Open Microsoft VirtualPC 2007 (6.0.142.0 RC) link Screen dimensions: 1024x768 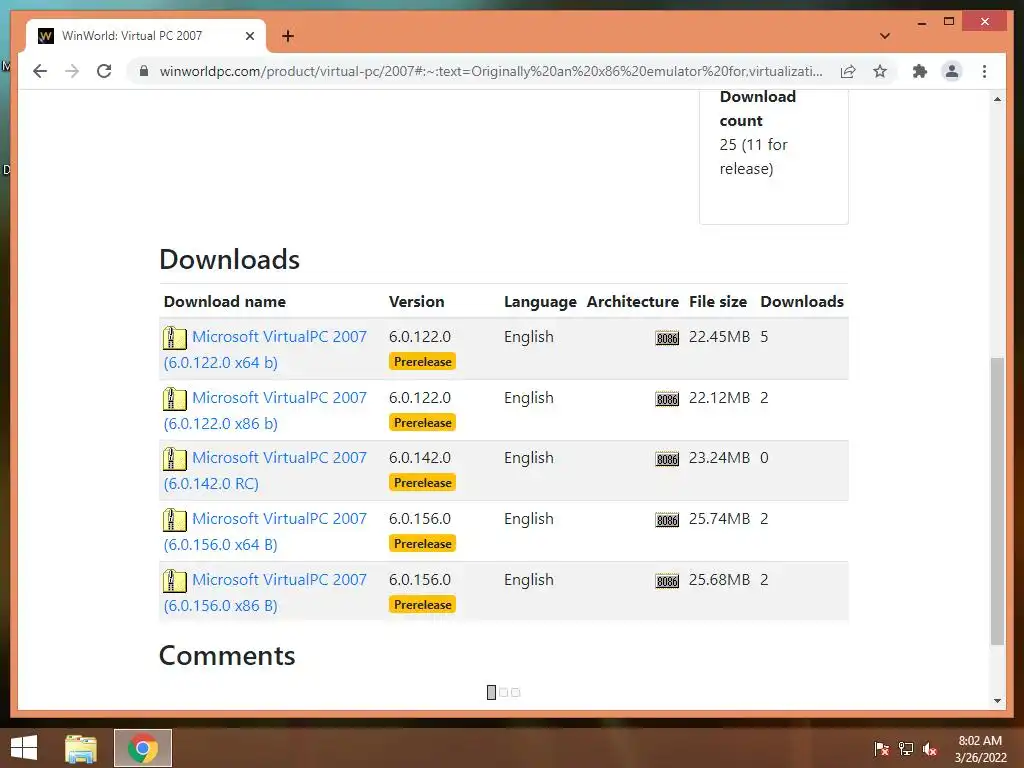[x=265, y=470]
